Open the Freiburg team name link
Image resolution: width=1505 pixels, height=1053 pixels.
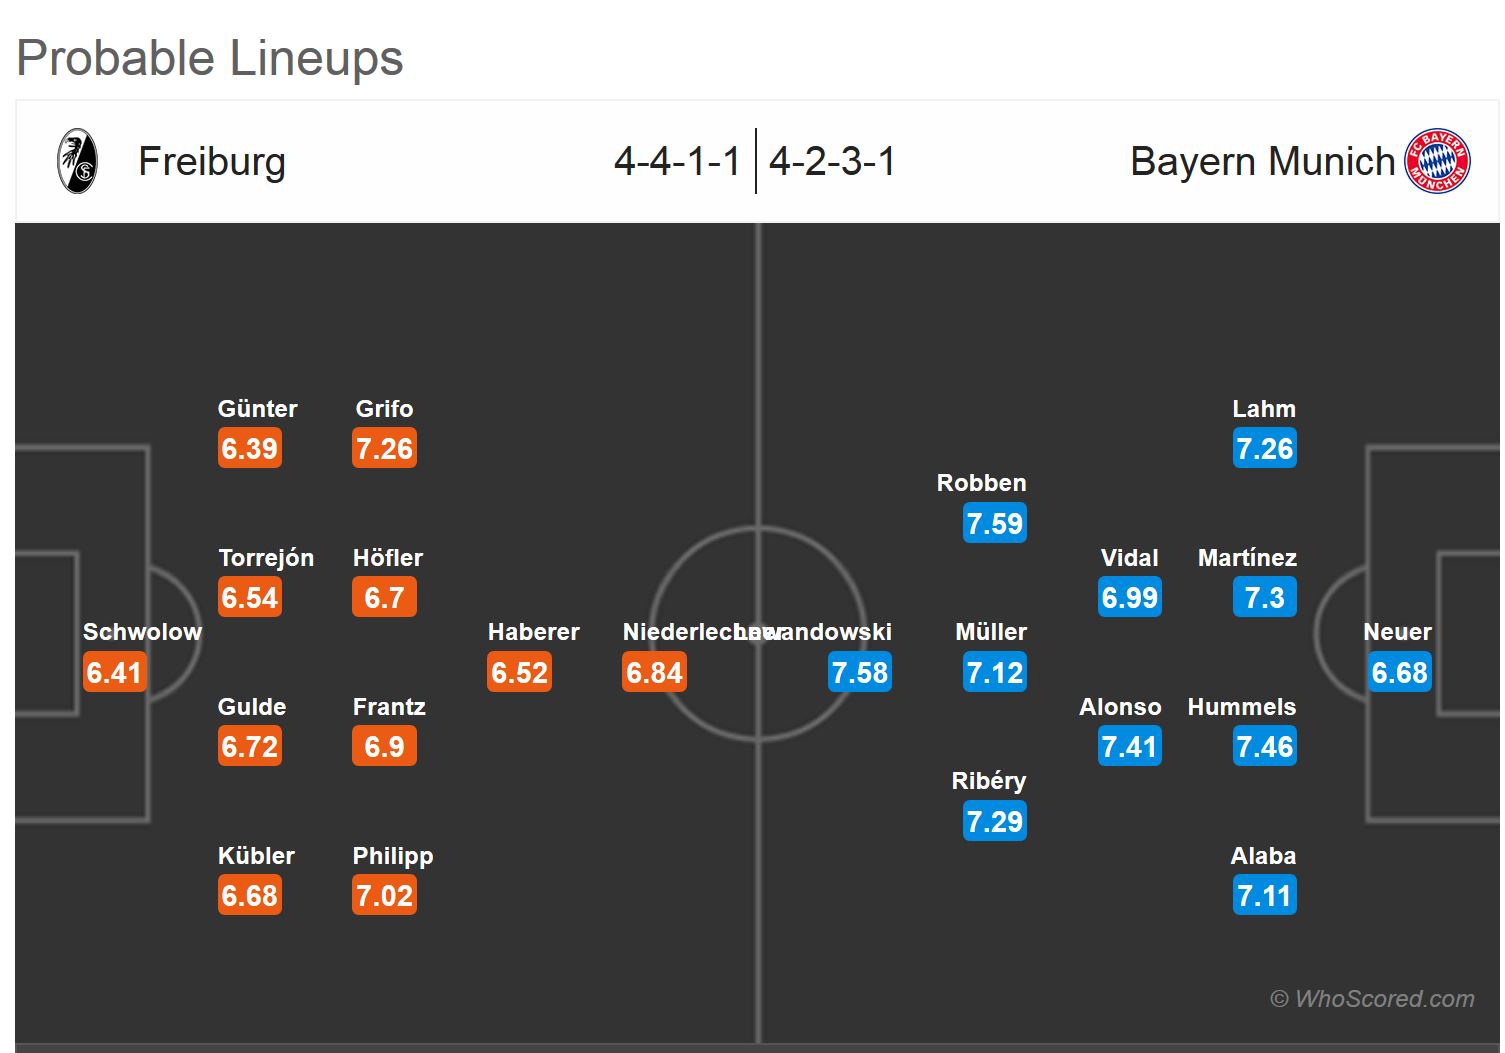[x=212, y=162]
